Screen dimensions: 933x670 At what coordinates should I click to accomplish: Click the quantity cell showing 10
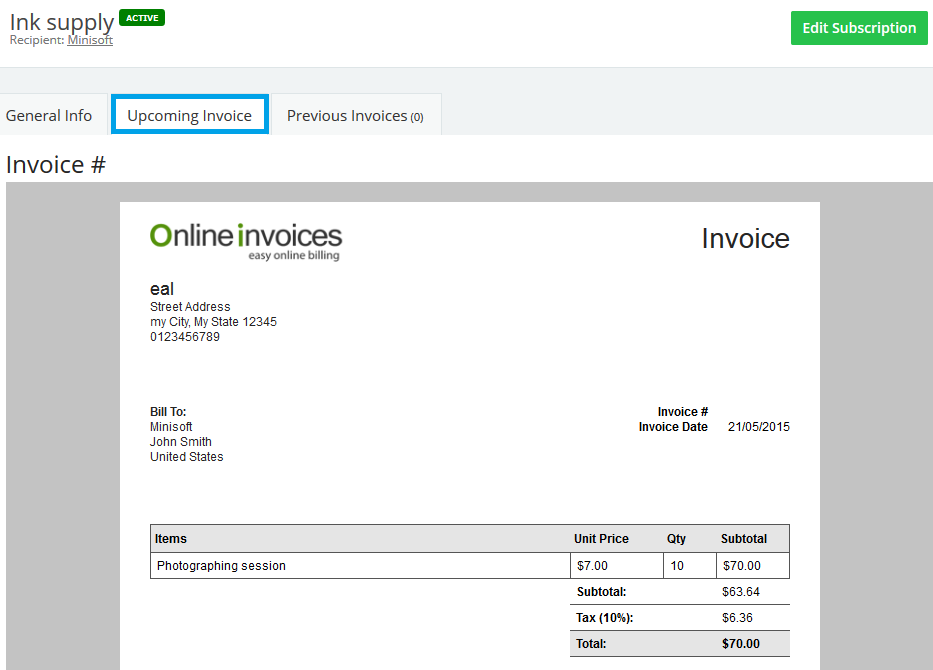point(677,566)
